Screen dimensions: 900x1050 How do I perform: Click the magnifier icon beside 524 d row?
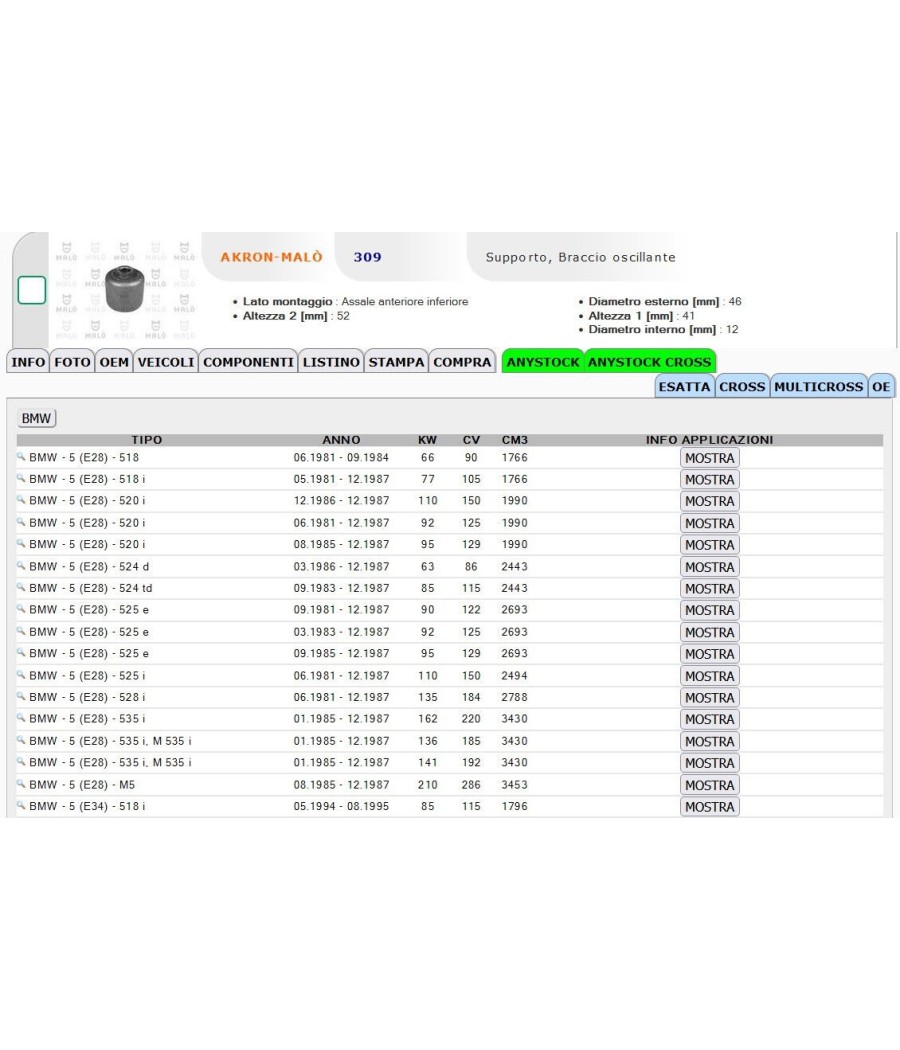pos(21,566)
